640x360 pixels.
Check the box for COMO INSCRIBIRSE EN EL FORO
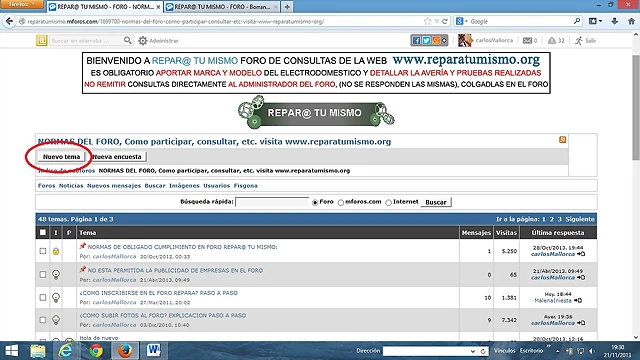(43, 298)
